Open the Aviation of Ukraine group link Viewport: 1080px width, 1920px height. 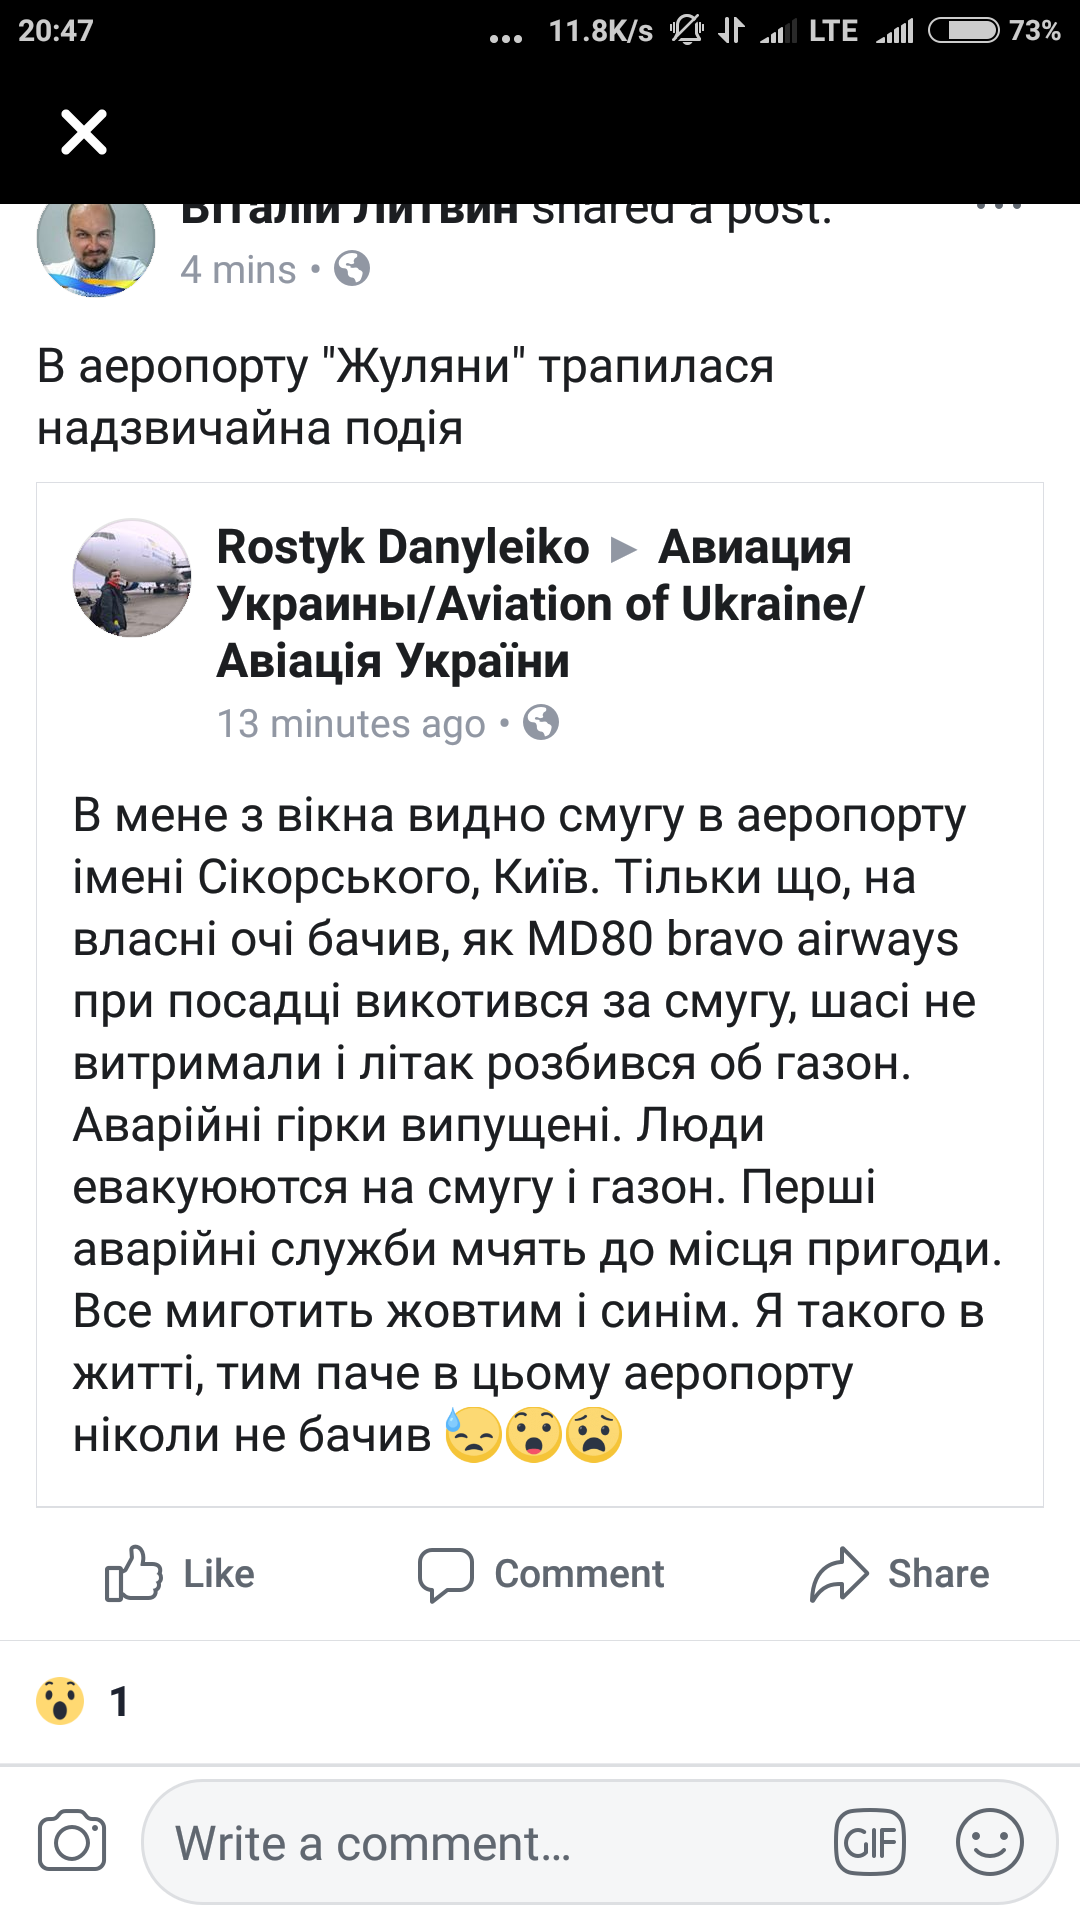tap(540, 605)
